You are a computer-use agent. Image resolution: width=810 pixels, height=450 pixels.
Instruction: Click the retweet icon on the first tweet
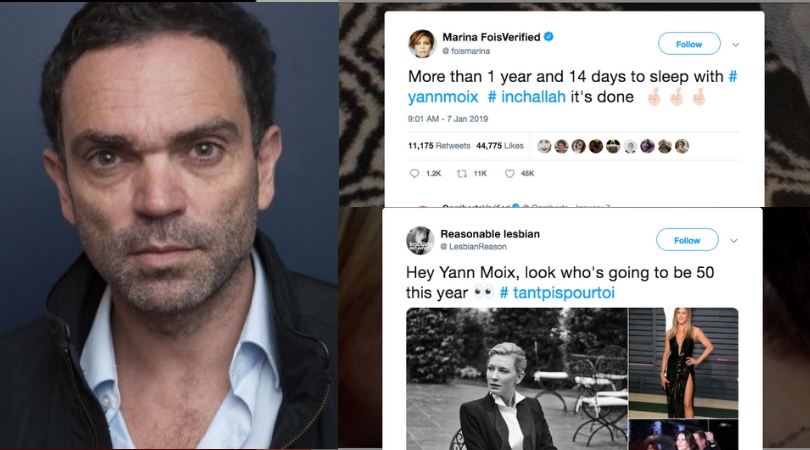tap(461, 173)
